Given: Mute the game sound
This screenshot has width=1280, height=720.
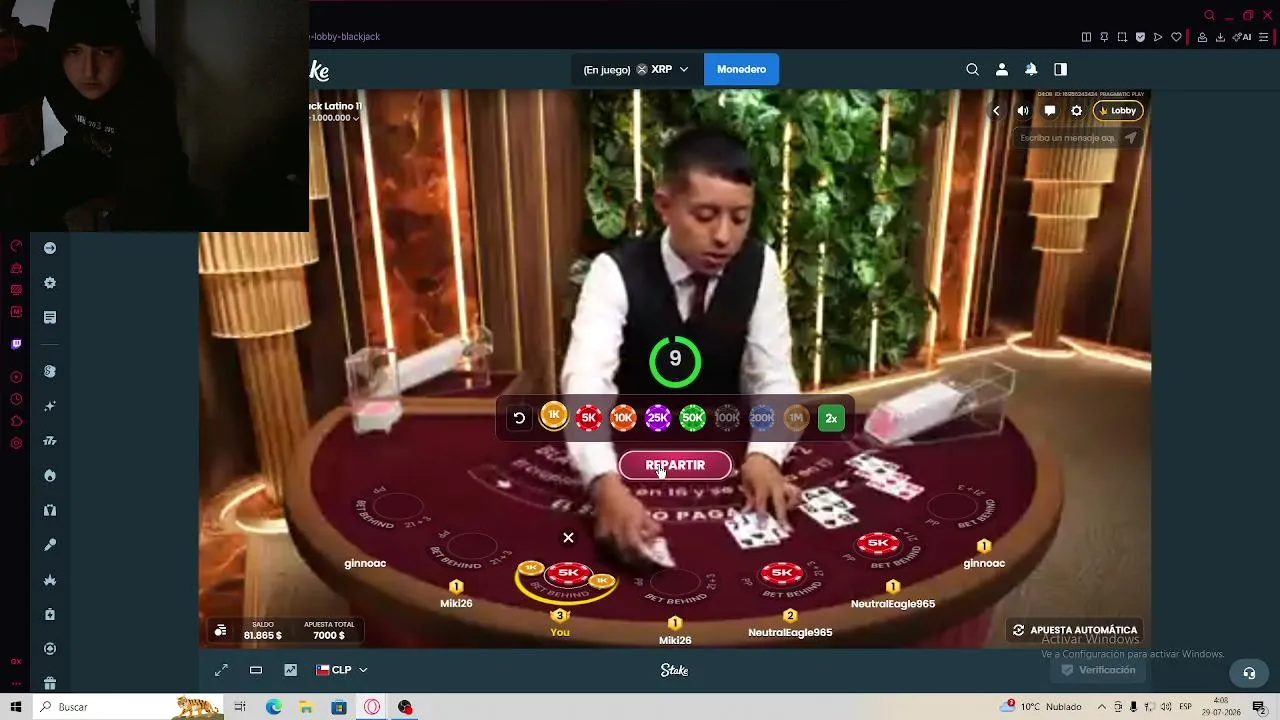Looking at the screenshot, I should 1023,111.
